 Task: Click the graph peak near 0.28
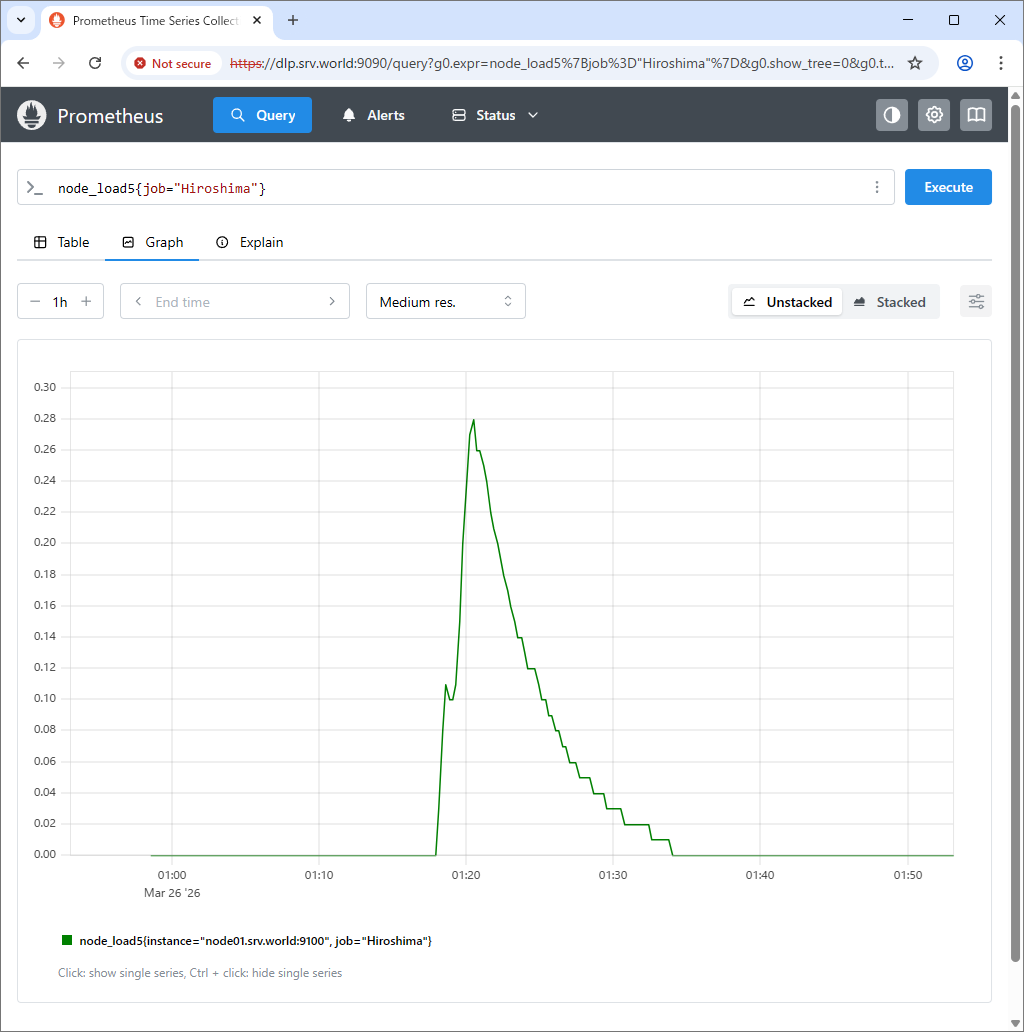pos(473,421)
